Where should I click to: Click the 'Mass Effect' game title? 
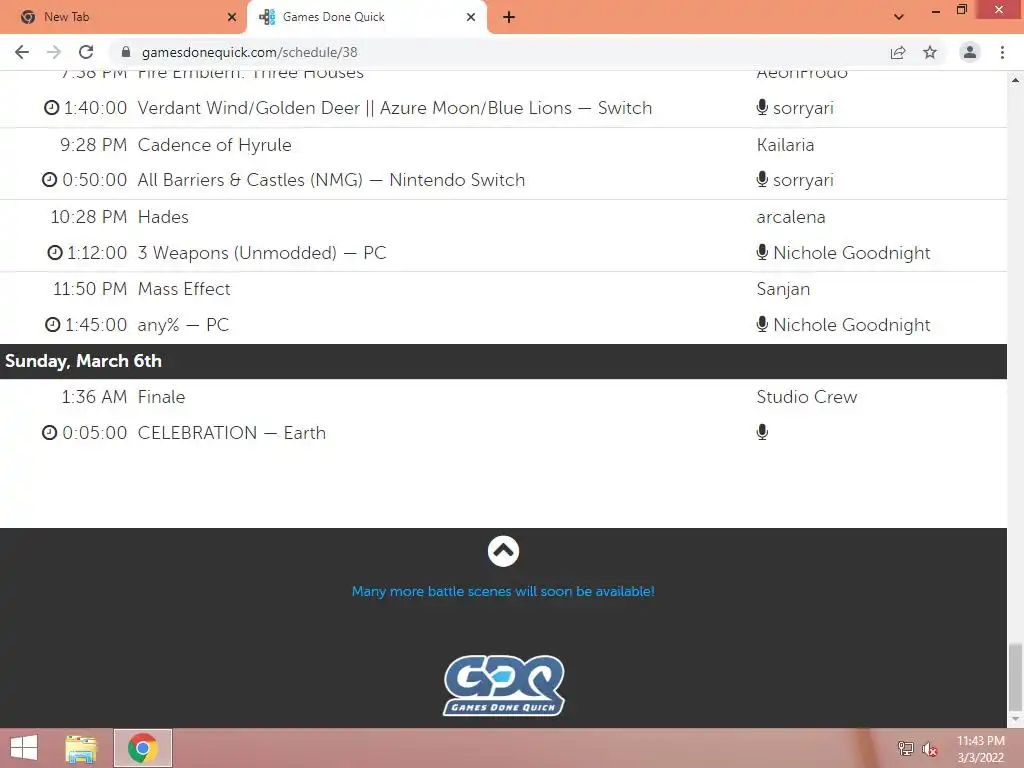(184, 289)
